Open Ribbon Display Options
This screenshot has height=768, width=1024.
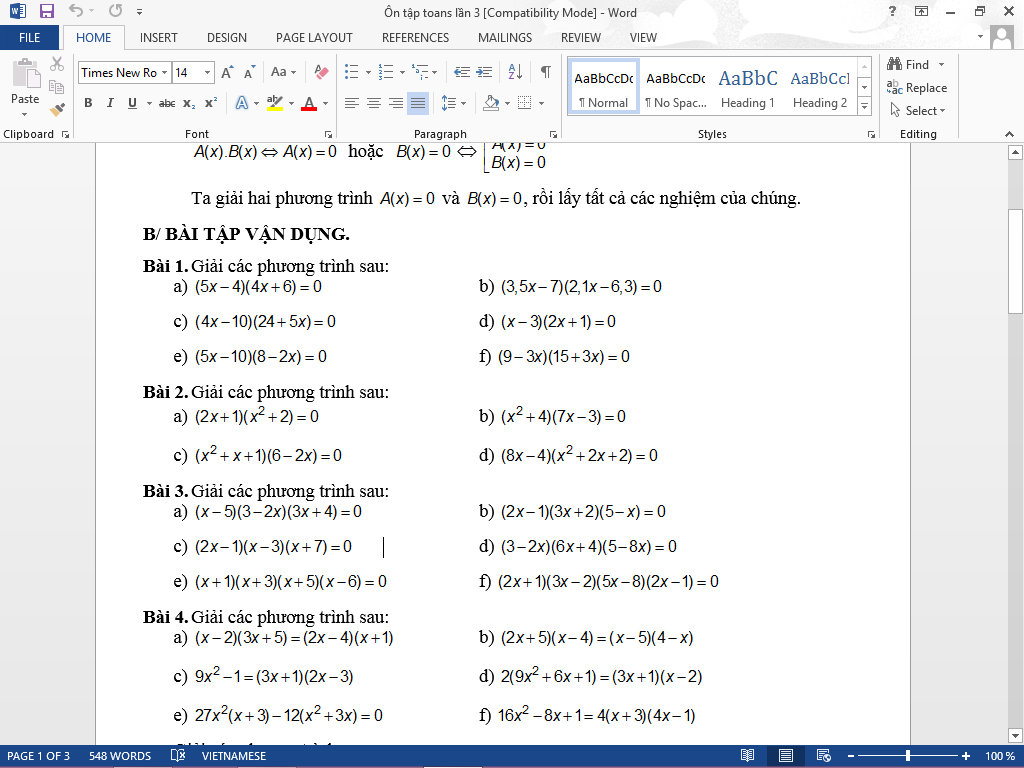point(921,11)
